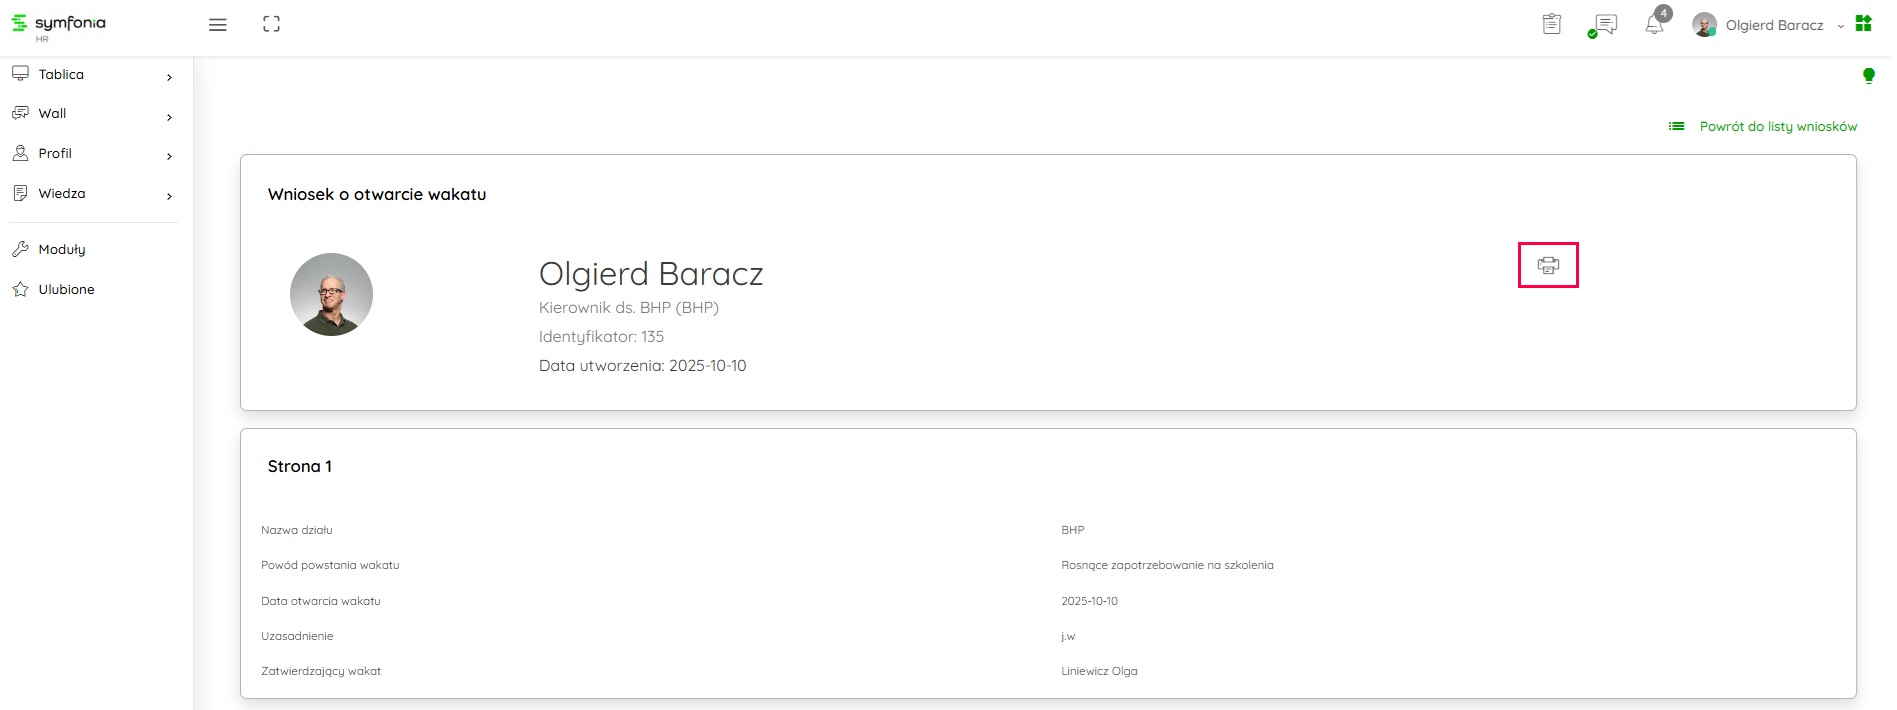Collapse the sidebar with the hamburger button
The height and width of the screenshot is (710, 1897).
(x=217, y=25)
